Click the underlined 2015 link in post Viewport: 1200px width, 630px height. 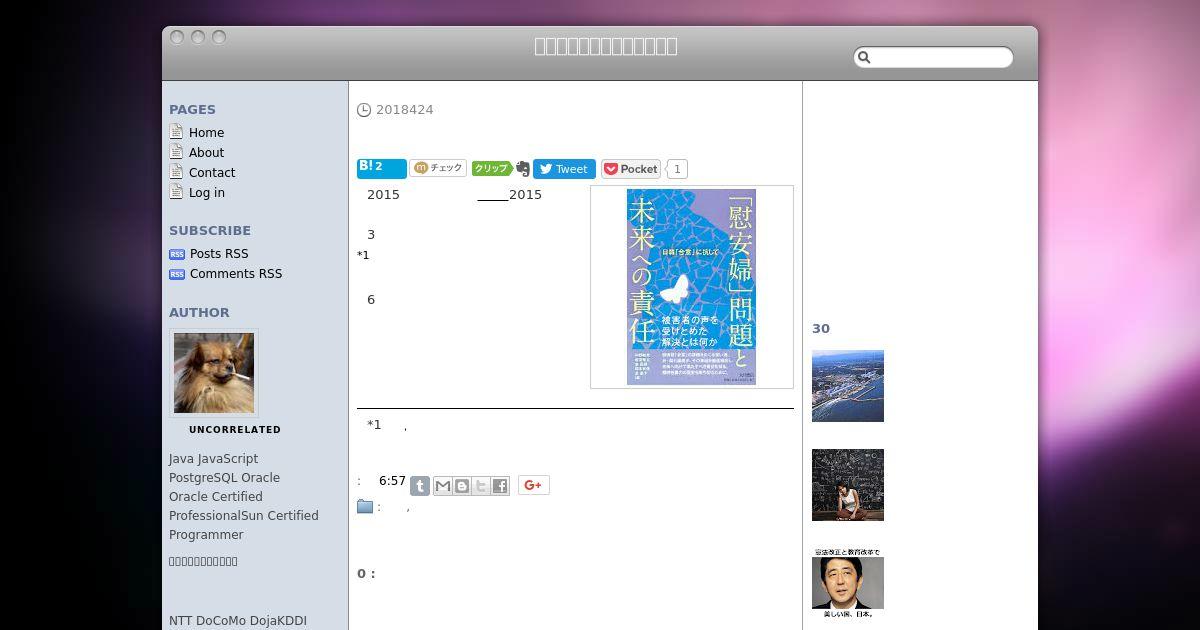pyautogui.click(x=509, y=194)
